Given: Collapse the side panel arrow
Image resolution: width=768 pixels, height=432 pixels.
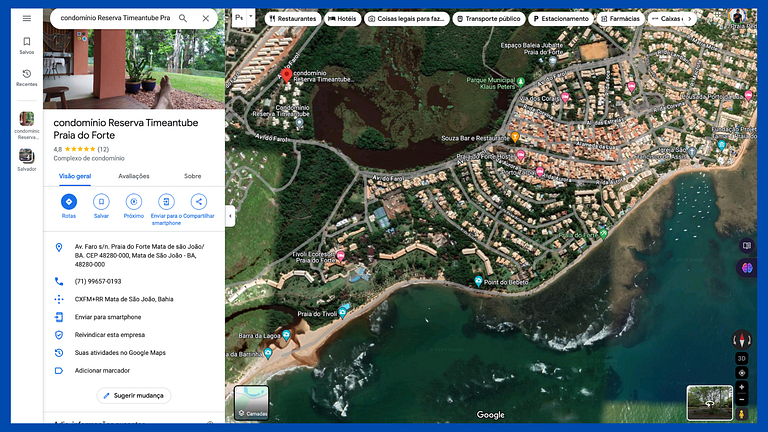Looking at the screenshot, I should pos(230,216).
